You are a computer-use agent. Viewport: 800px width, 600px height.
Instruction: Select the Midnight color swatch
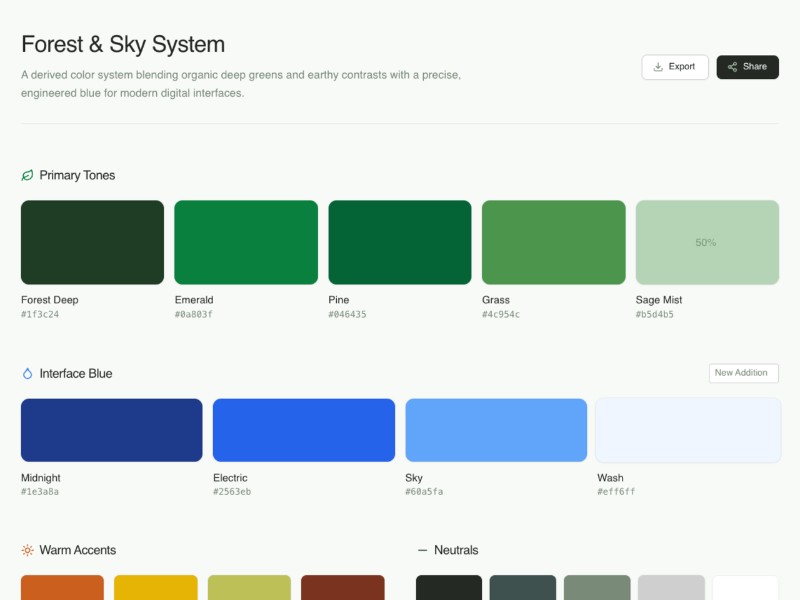point(112,429)
